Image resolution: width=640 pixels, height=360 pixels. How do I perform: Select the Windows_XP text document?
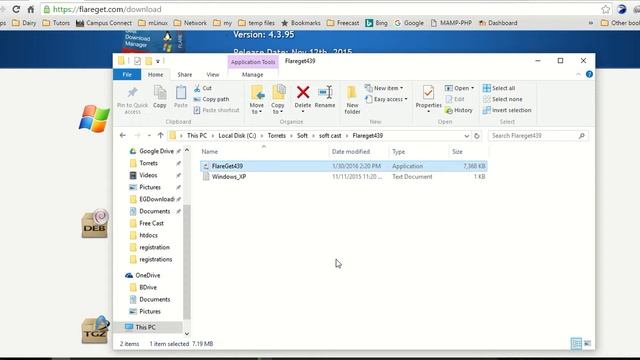tap(343, 177)
